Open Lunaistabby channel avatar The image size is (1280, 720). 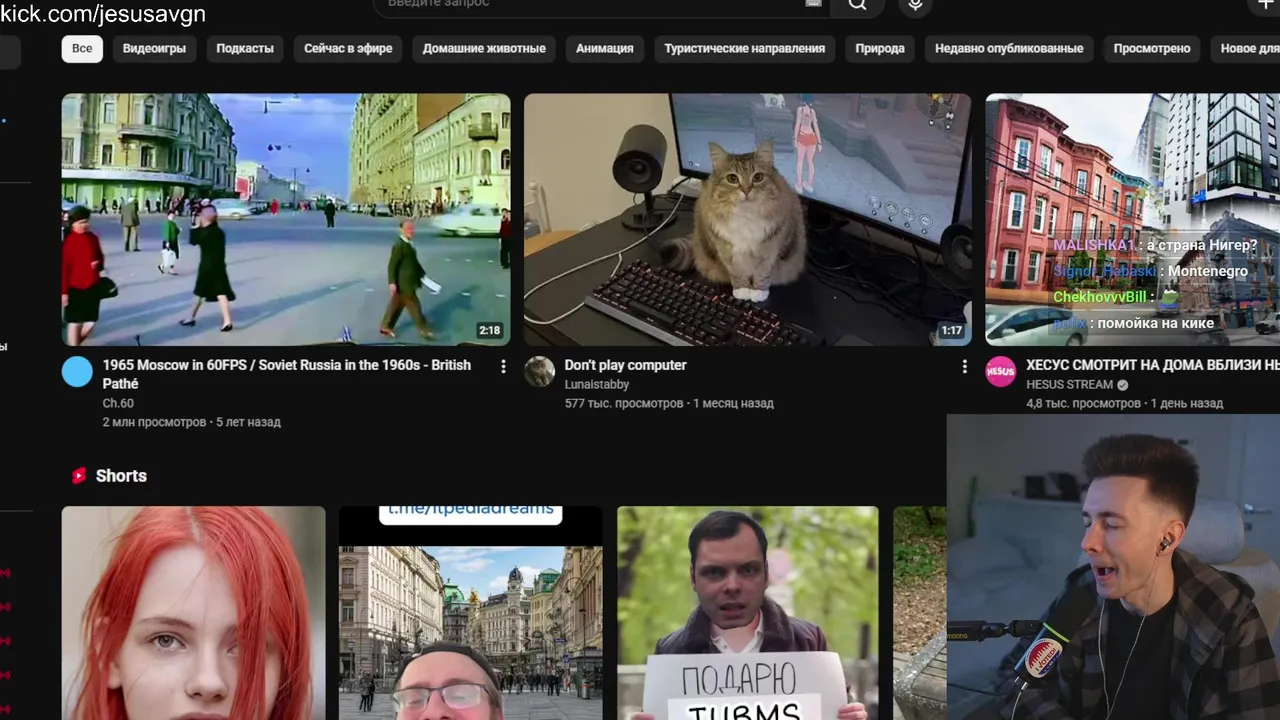click(540, 372)
